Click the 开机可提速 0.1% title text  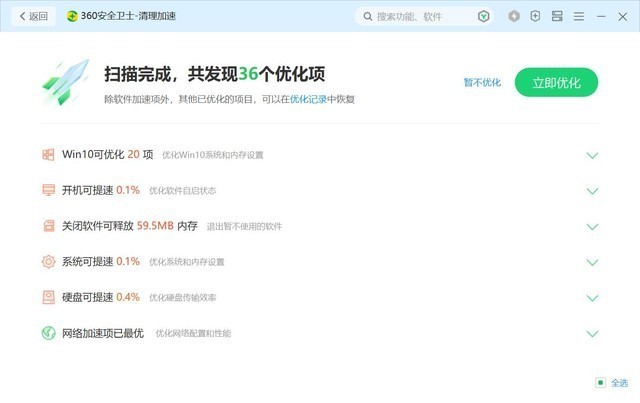[x=101, y=190]
